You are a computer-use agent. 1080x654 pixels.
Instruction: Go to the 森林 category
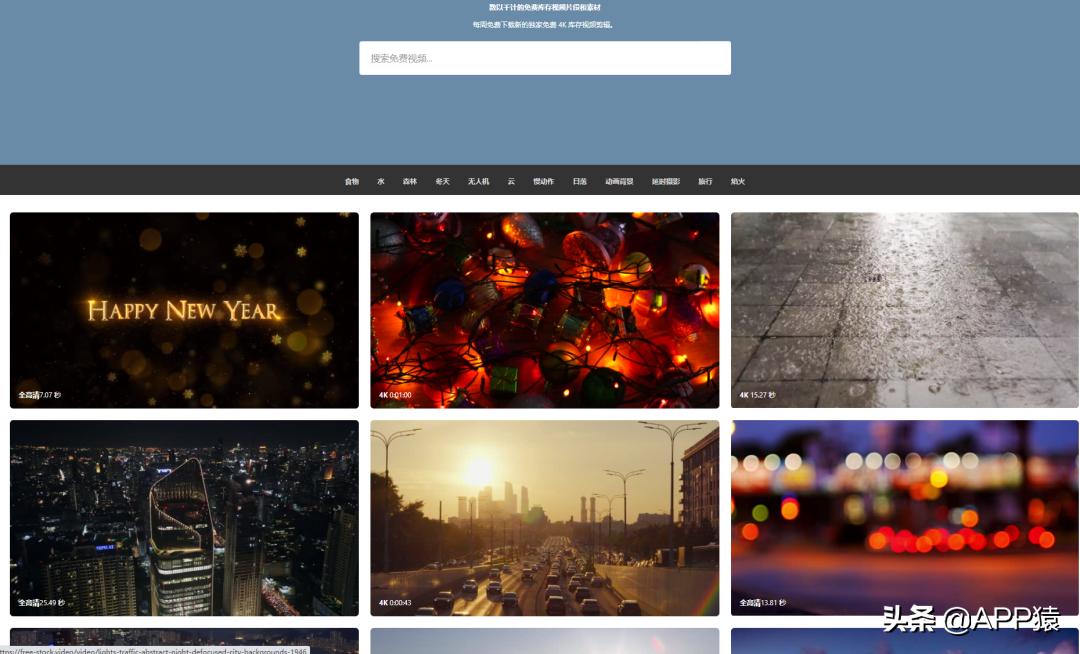pyautogui.click(x=410, y=182)
